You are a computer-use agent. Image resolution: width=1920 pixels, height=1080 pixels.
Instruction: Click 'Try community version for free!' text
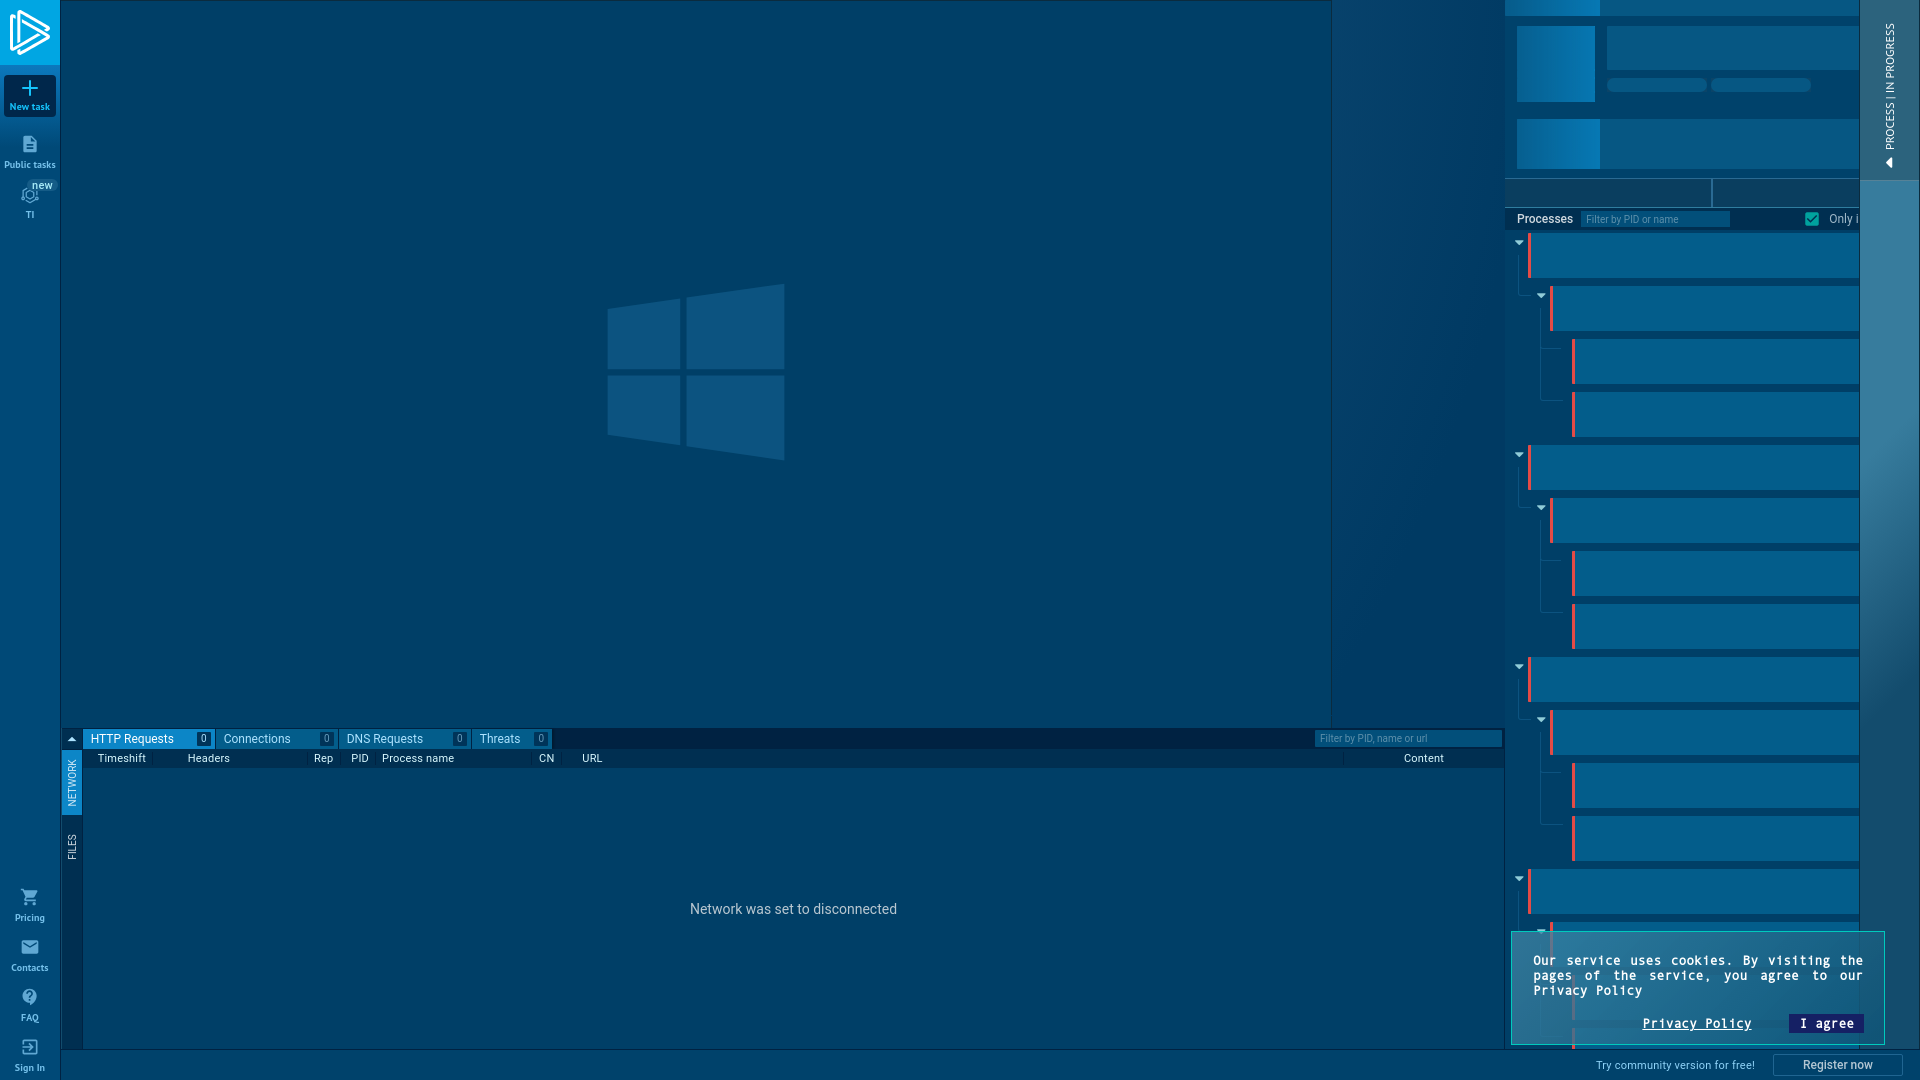(x=1675, y=1066)
